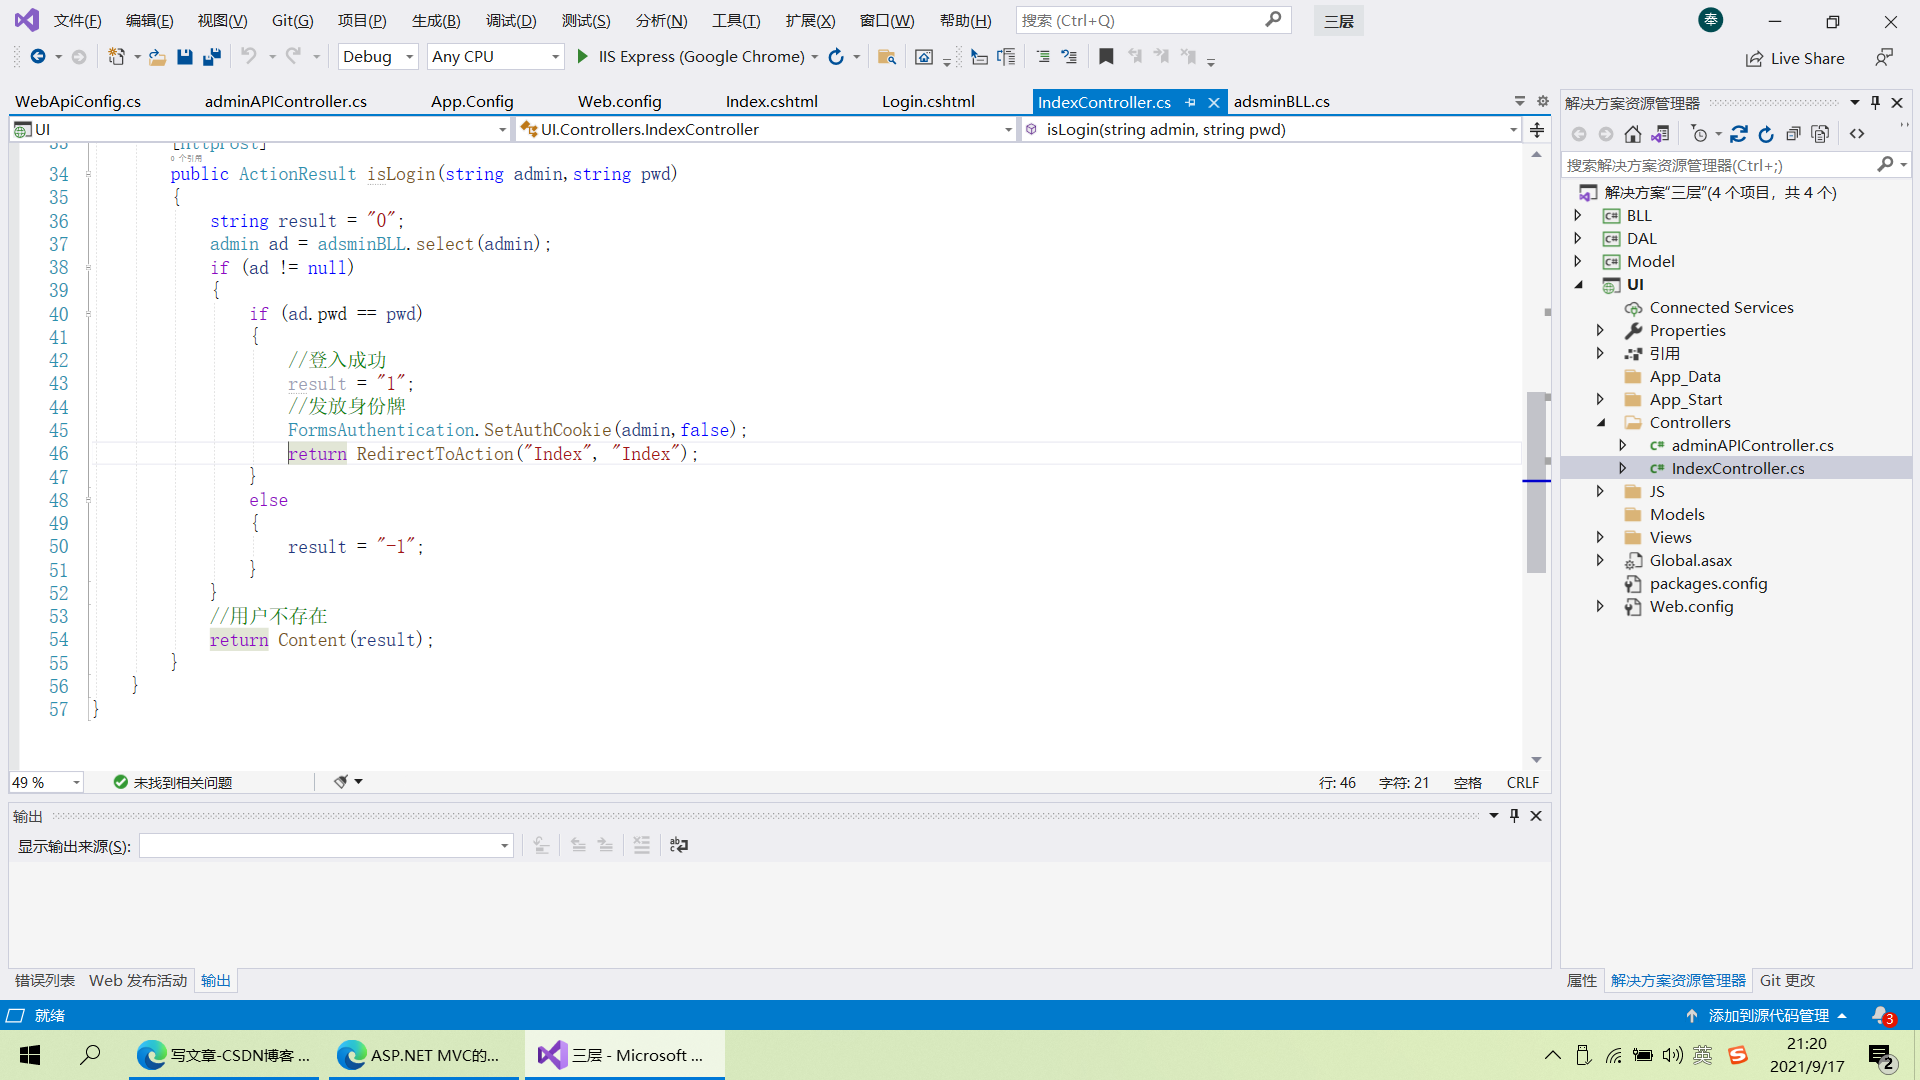This screenshot has height=1080, width=1920.
Task: Click the New Project toolbar icon
Action: coord(117,57)
